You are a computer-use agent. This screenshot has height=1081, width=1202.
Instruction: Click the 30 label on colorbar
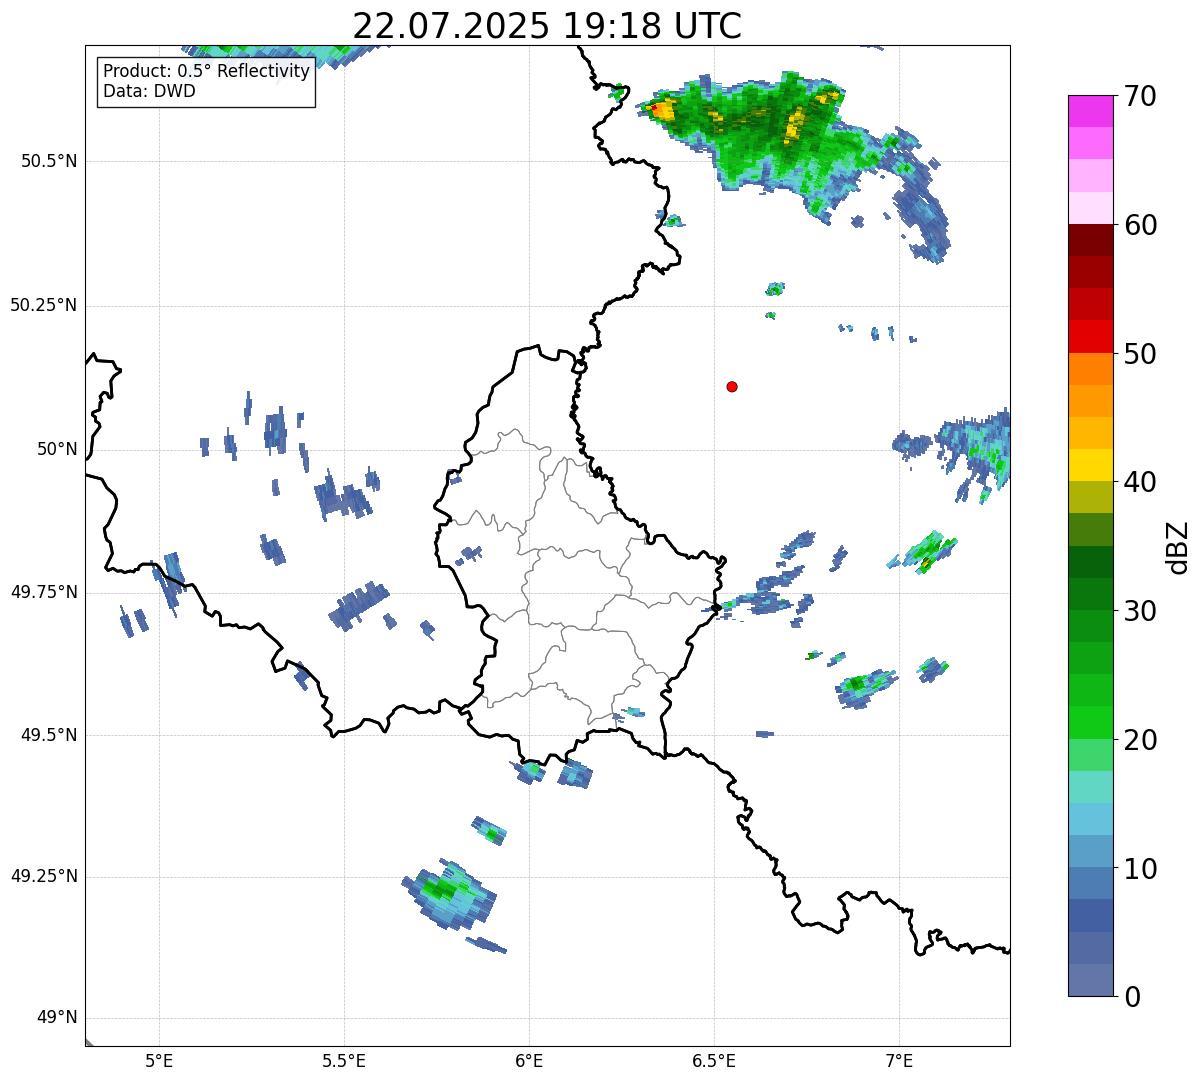pos(1140,611)
